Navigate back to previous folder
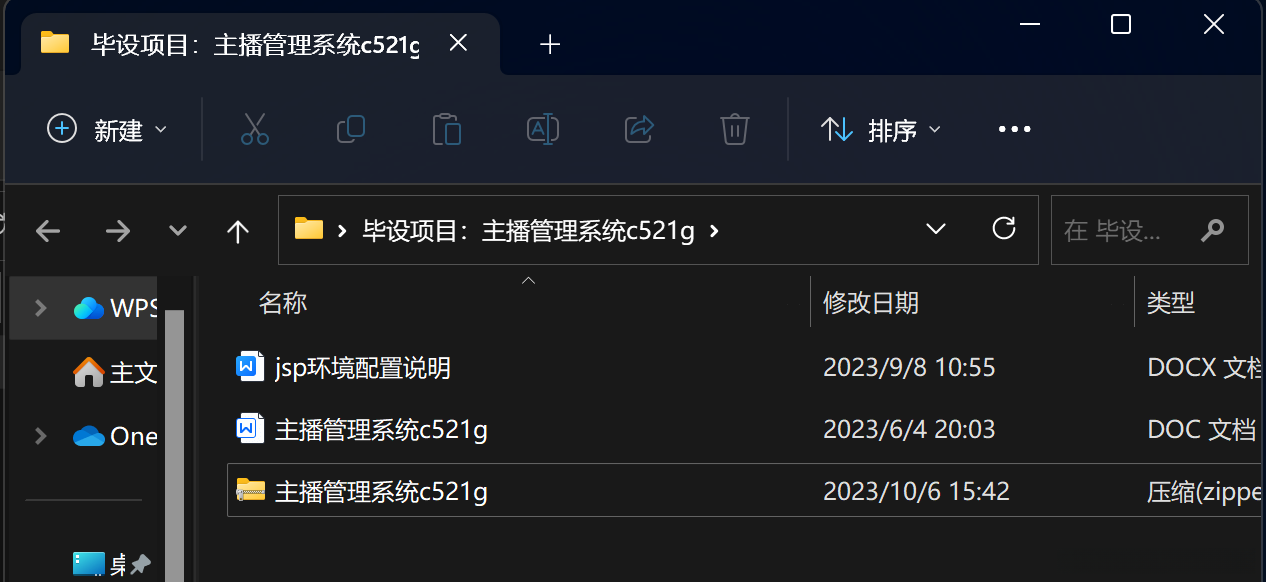The height and width of the screenshot is (582, 1266). pyautogui.click(x=48, y=232)
